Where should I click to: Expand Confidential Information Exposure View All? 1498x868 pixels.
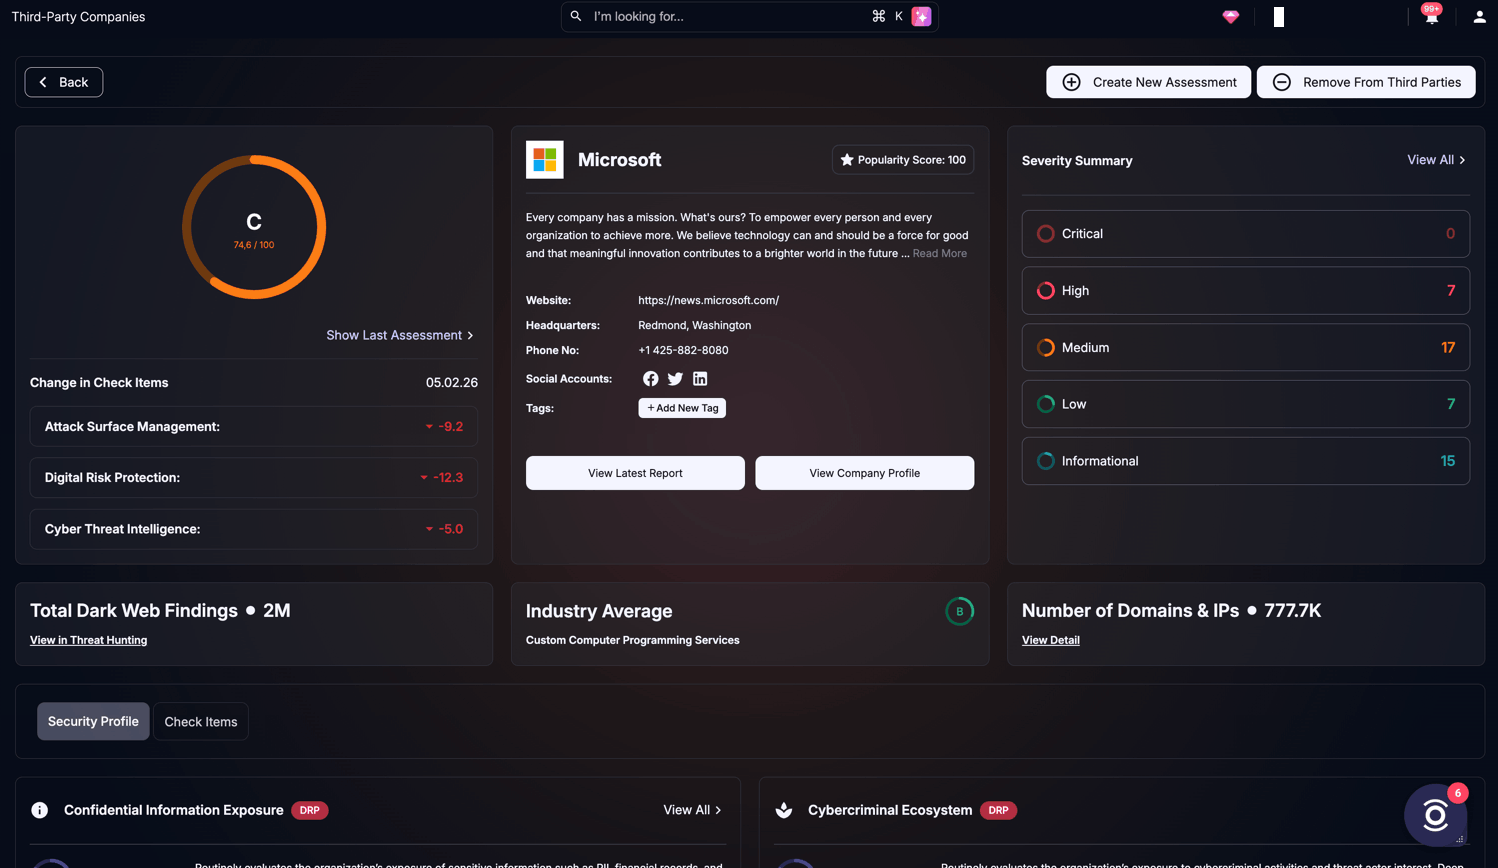[692, 810]
